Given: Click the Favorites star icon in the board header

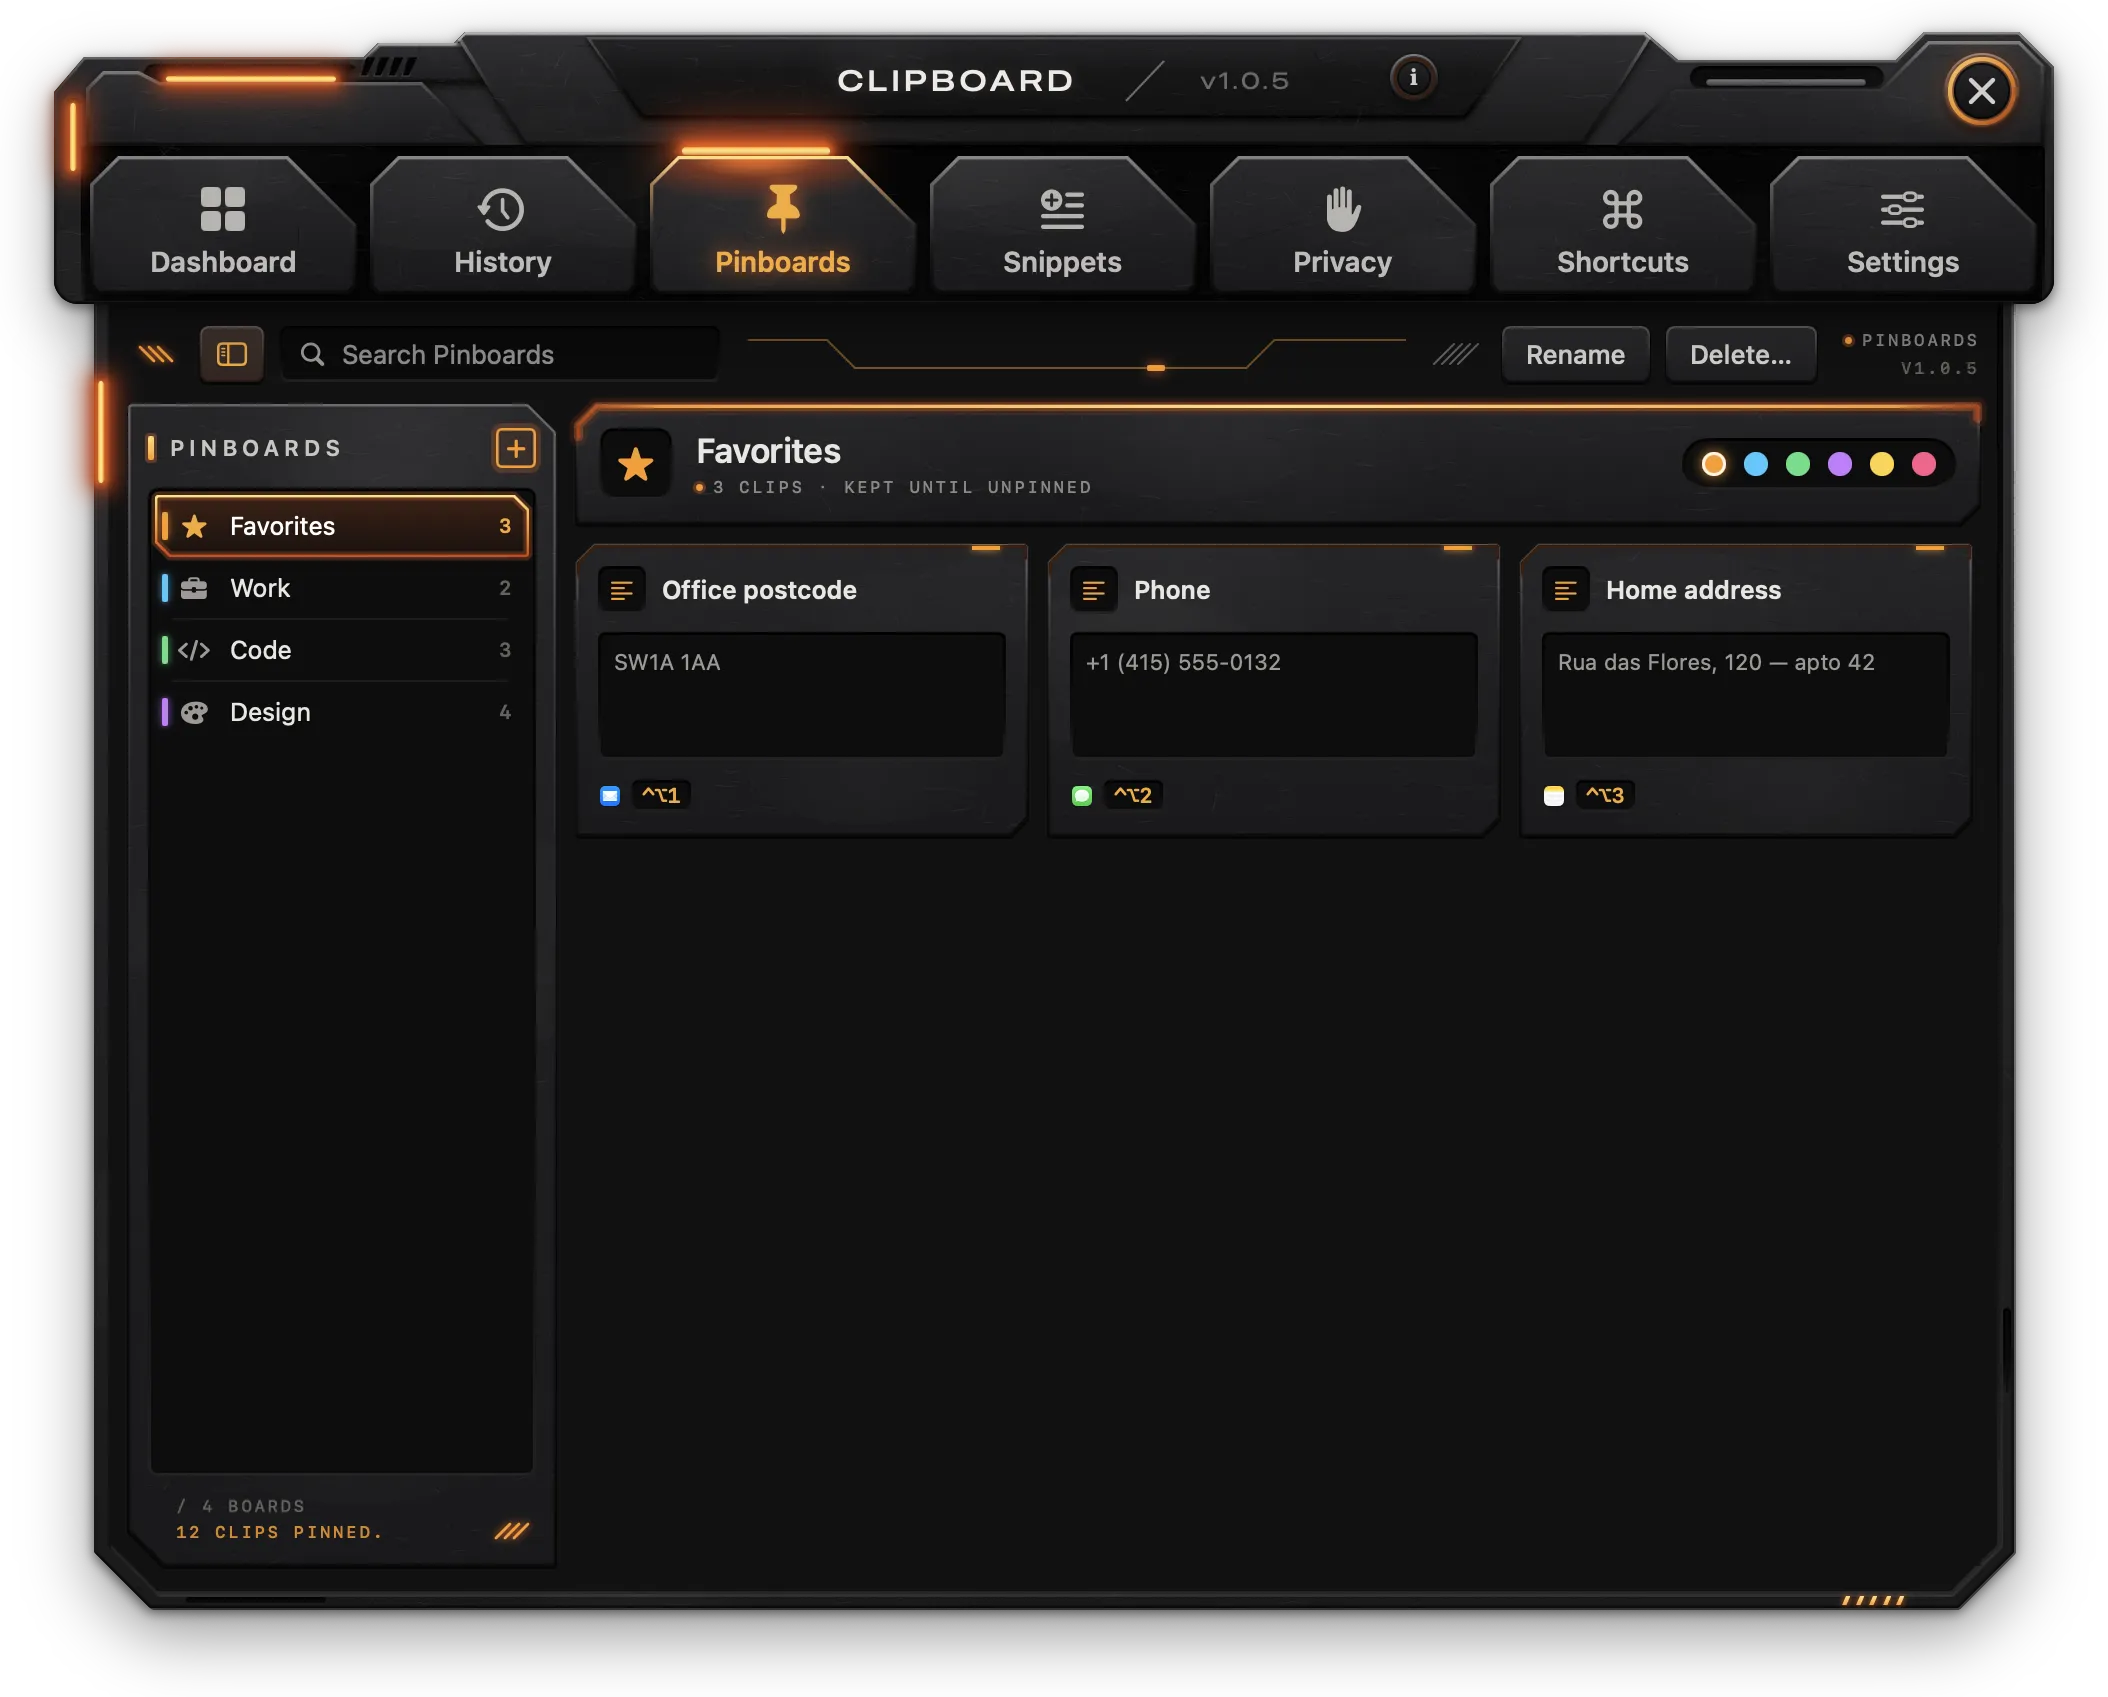Looking at the screenshot, I should (x=636, y=464).
